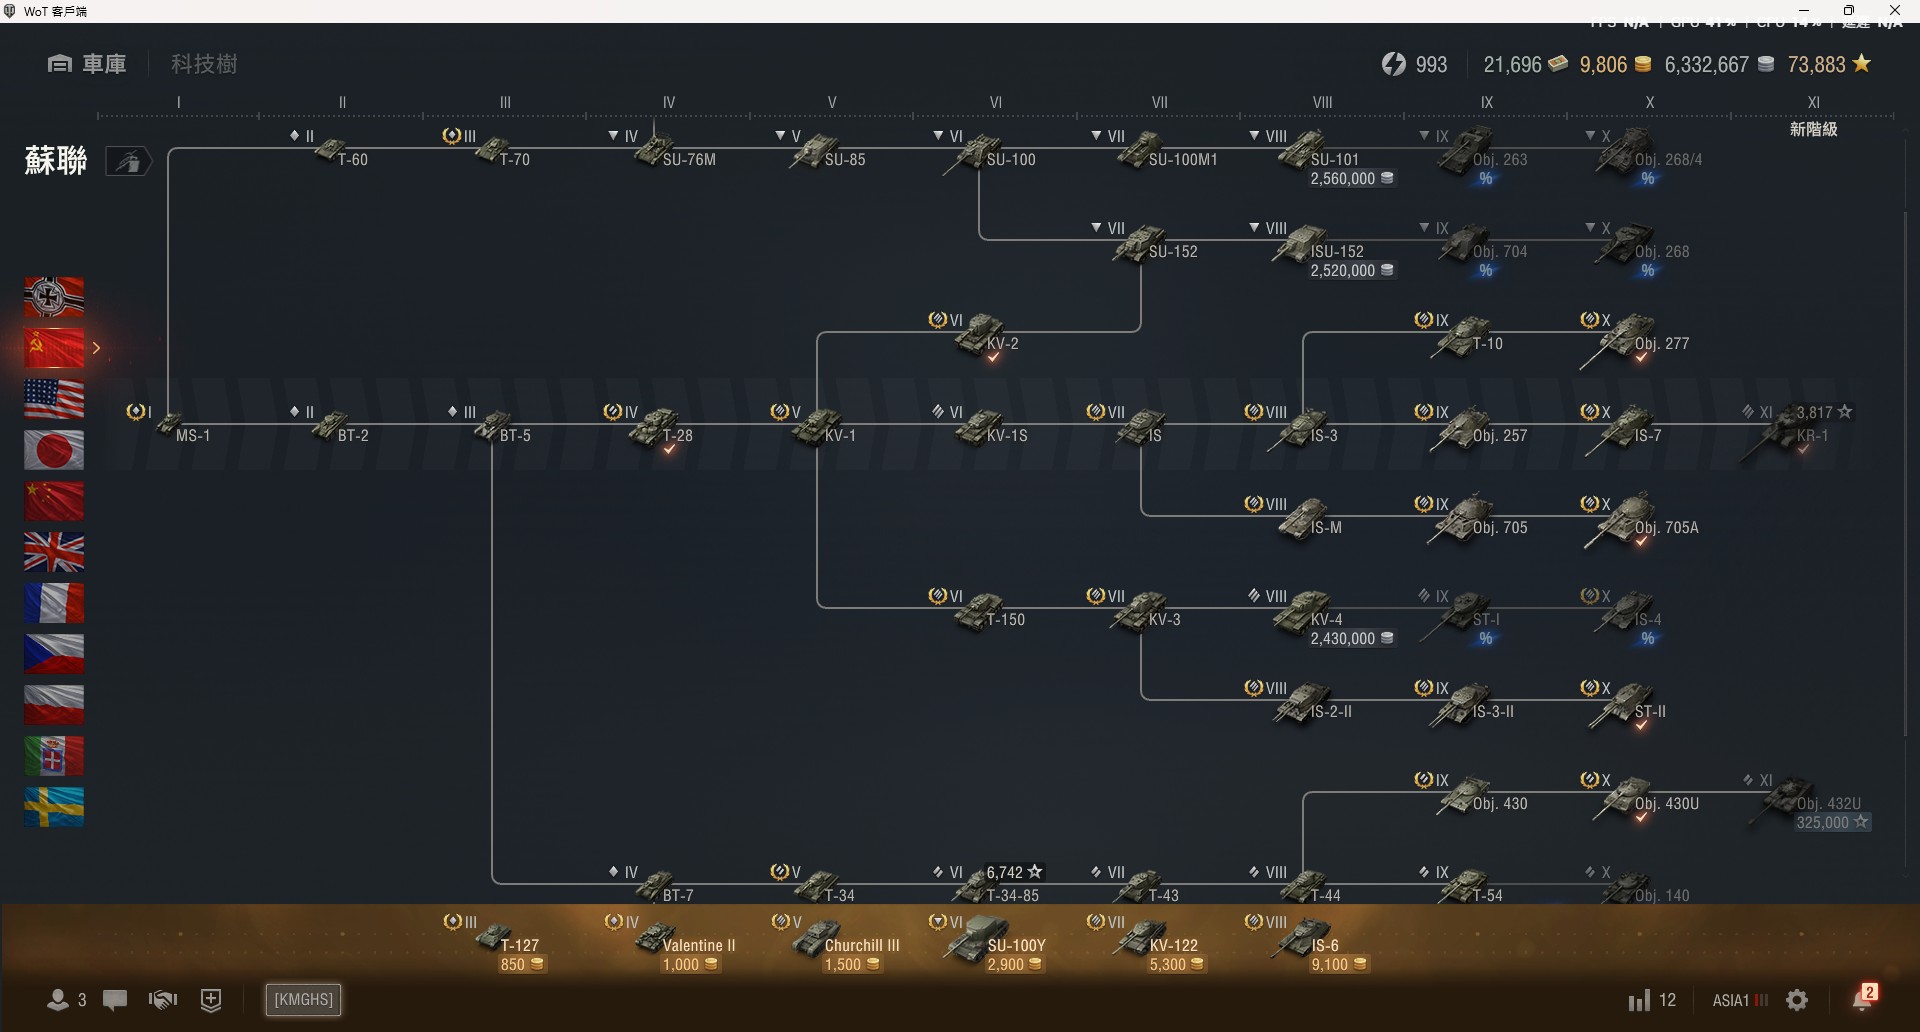This screenshot has width=1920, height=1032.
Task: Click the 993 lightning currency indicator
Action: tap(1414, 65)
